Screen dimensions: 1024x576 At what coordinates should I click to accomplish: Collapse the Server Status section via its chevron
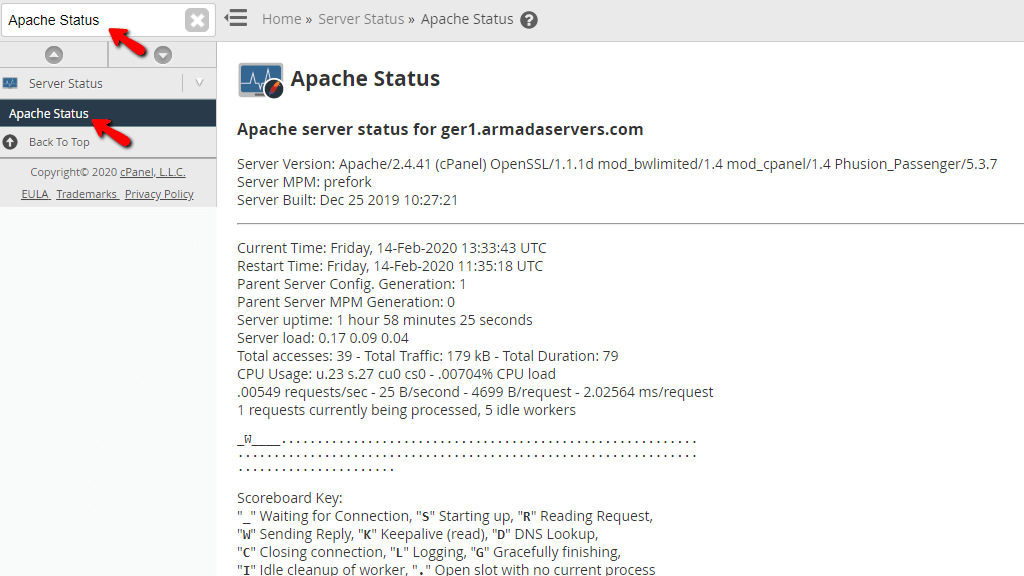click(201, 83)
